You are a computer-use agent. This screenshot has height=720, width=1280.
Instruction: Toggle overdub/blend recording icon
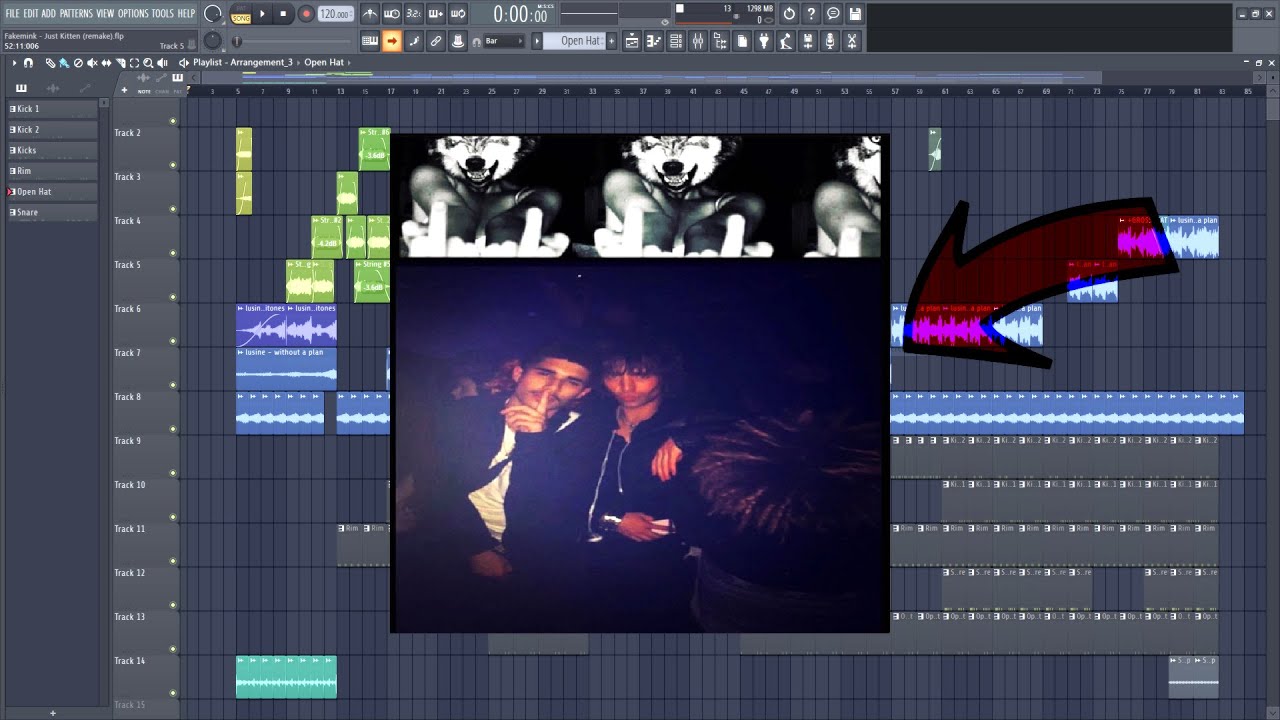tap(435, 14)
